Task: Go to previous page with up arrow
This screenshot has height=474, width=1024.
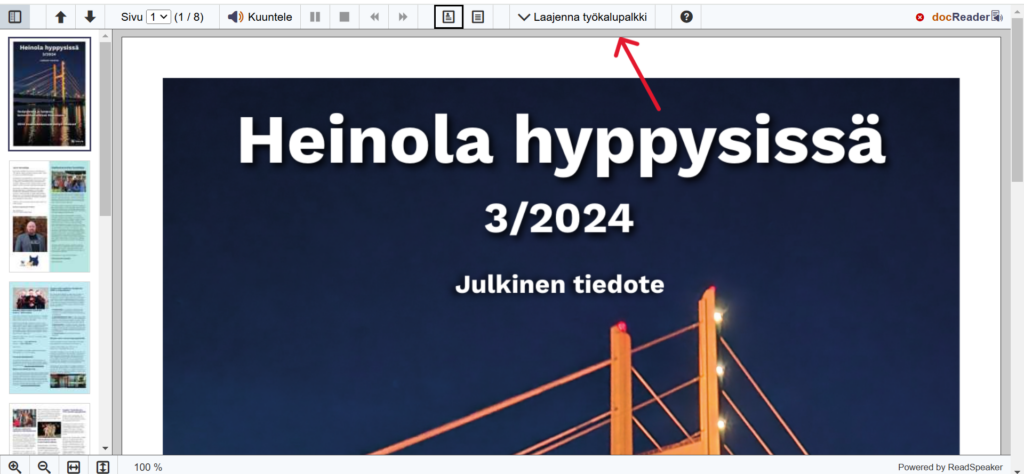Action: tap(60, 17)
